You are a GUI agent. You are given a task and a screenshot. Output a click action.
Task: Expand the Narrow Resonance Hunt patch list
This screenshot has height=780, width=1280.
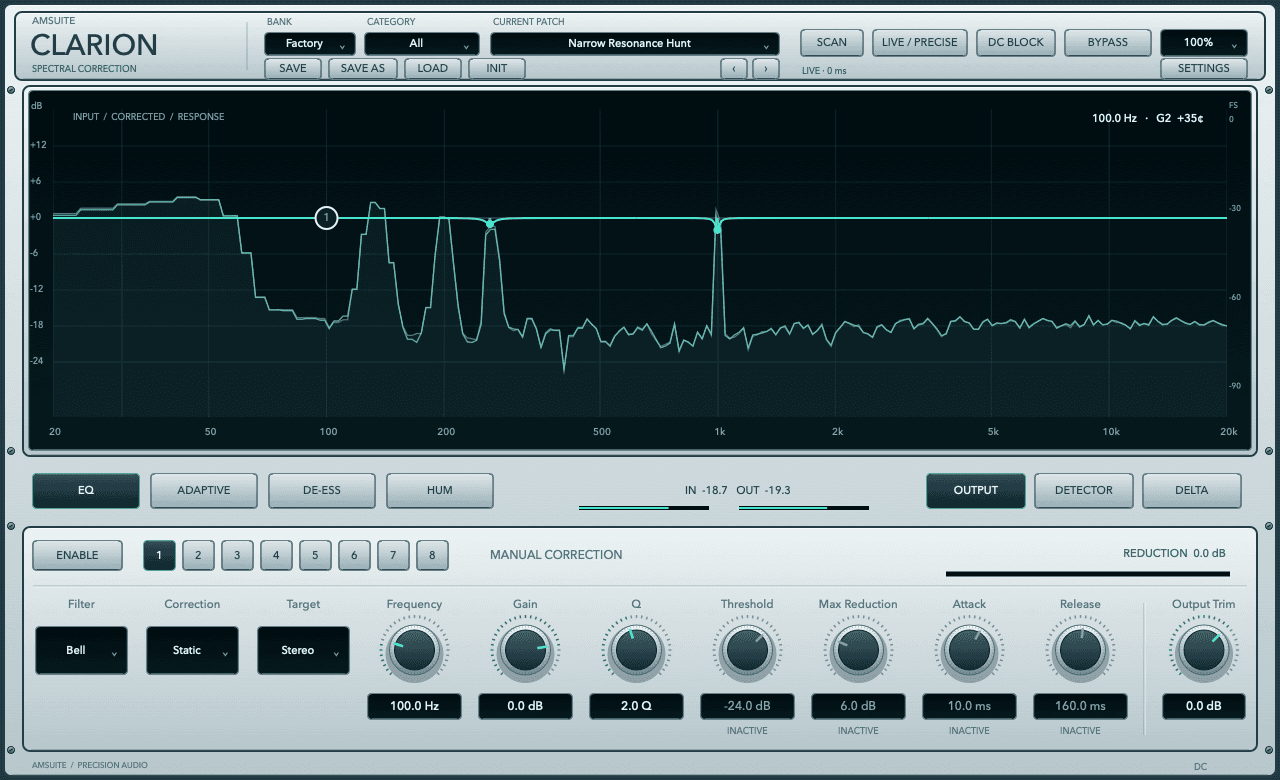point(635,44)
